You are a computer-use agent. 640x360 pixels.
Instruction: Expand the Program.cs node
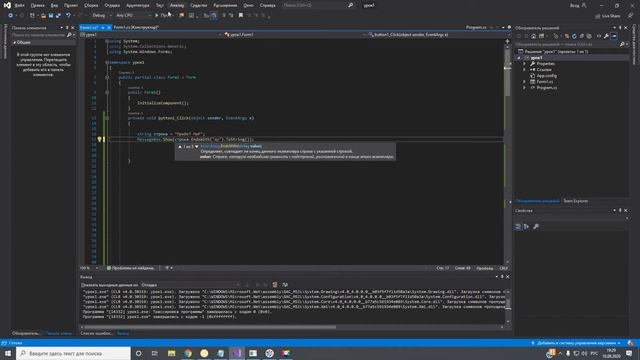click(x=525, y=87)
